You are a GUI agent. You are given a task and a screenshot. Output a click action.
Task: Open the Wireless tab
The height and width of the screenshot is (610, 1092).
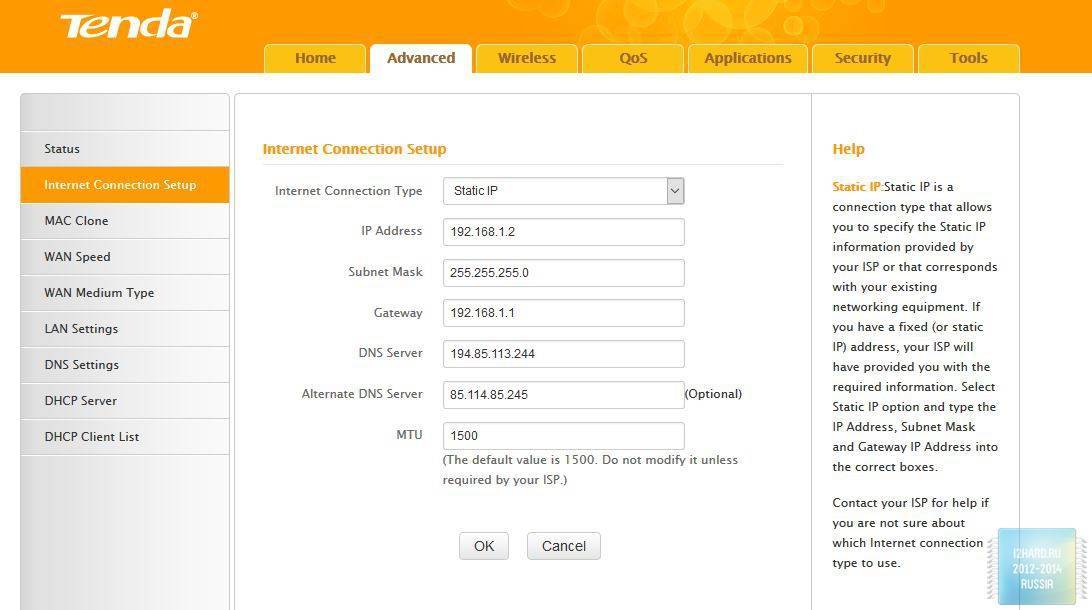527,58
